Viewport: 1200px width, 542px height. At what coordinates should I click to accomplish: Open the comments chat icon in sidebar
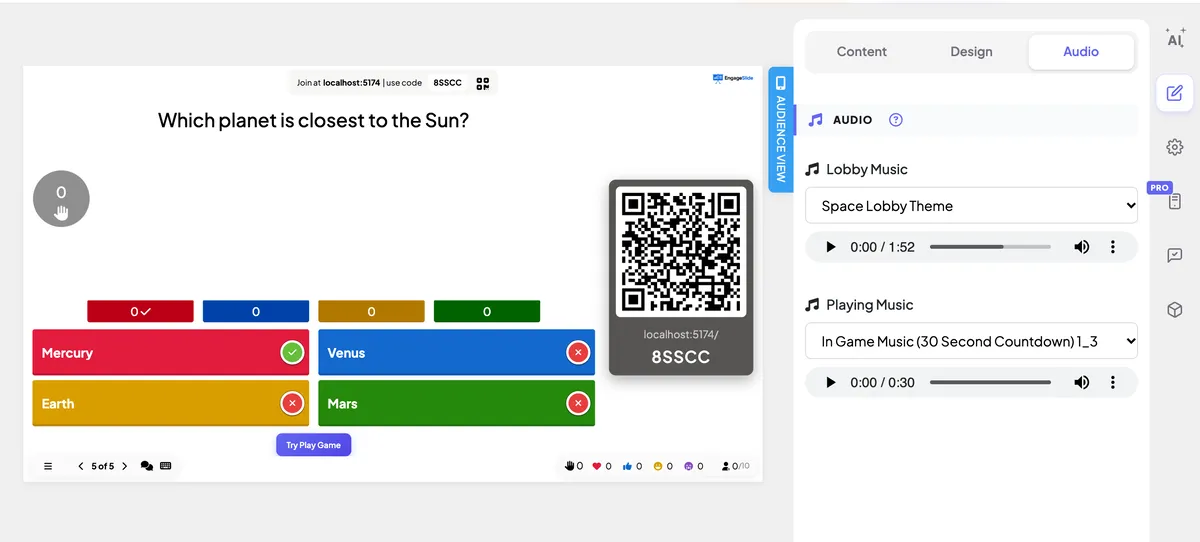(1175, 255)
